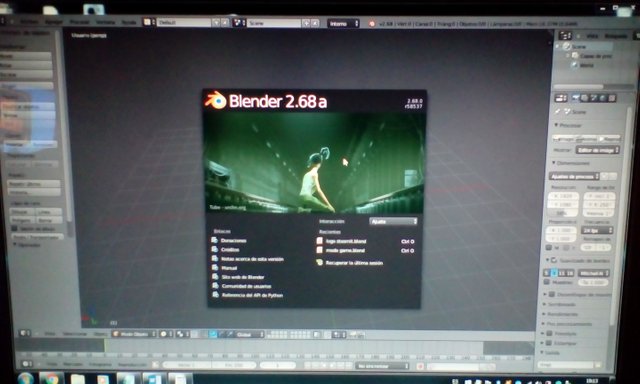Image resolution: width=640 pixels, height=384 pixels.
Task: Click the timeline start frame field
Action: 186,365
